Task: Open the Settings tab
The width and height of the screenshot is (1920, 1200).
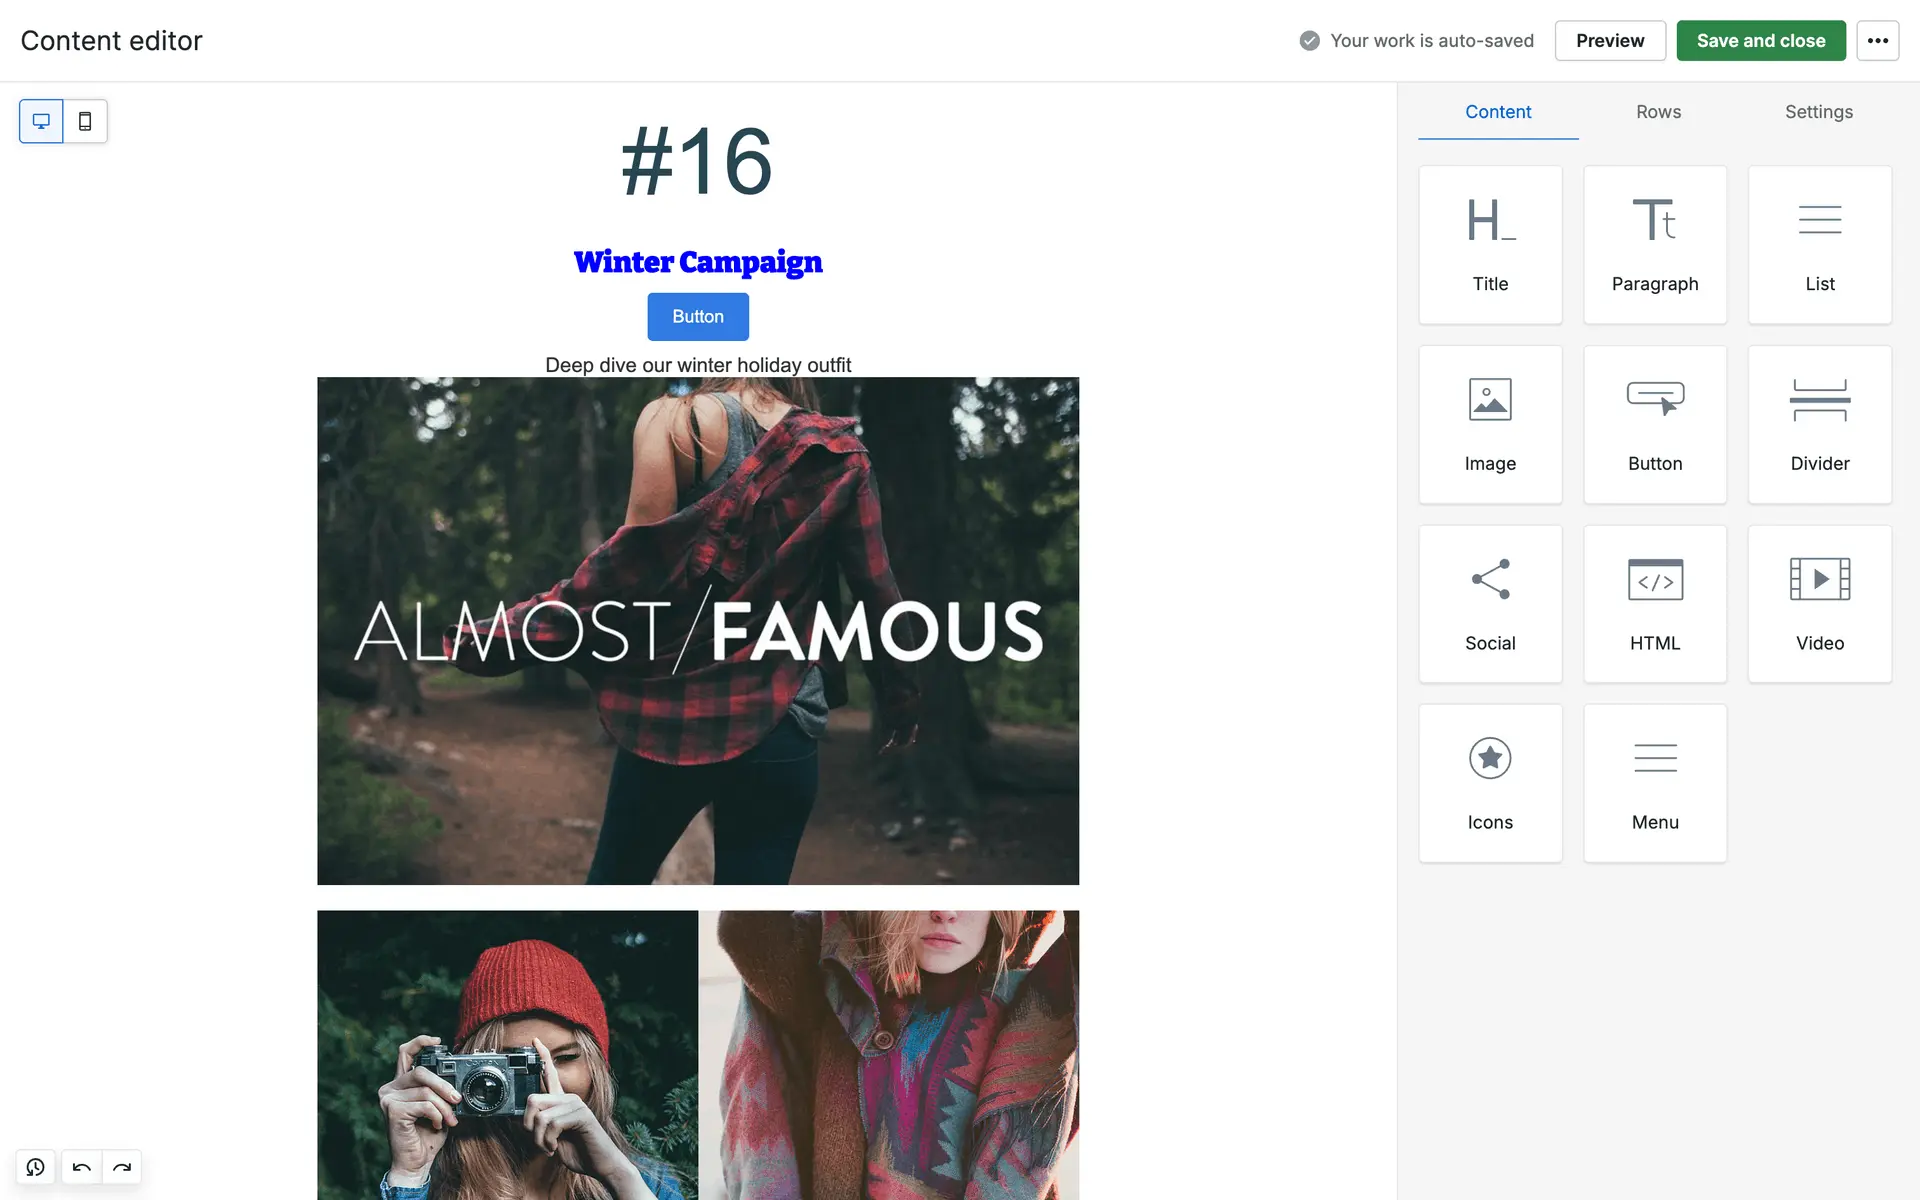Action: [1818, 112]
